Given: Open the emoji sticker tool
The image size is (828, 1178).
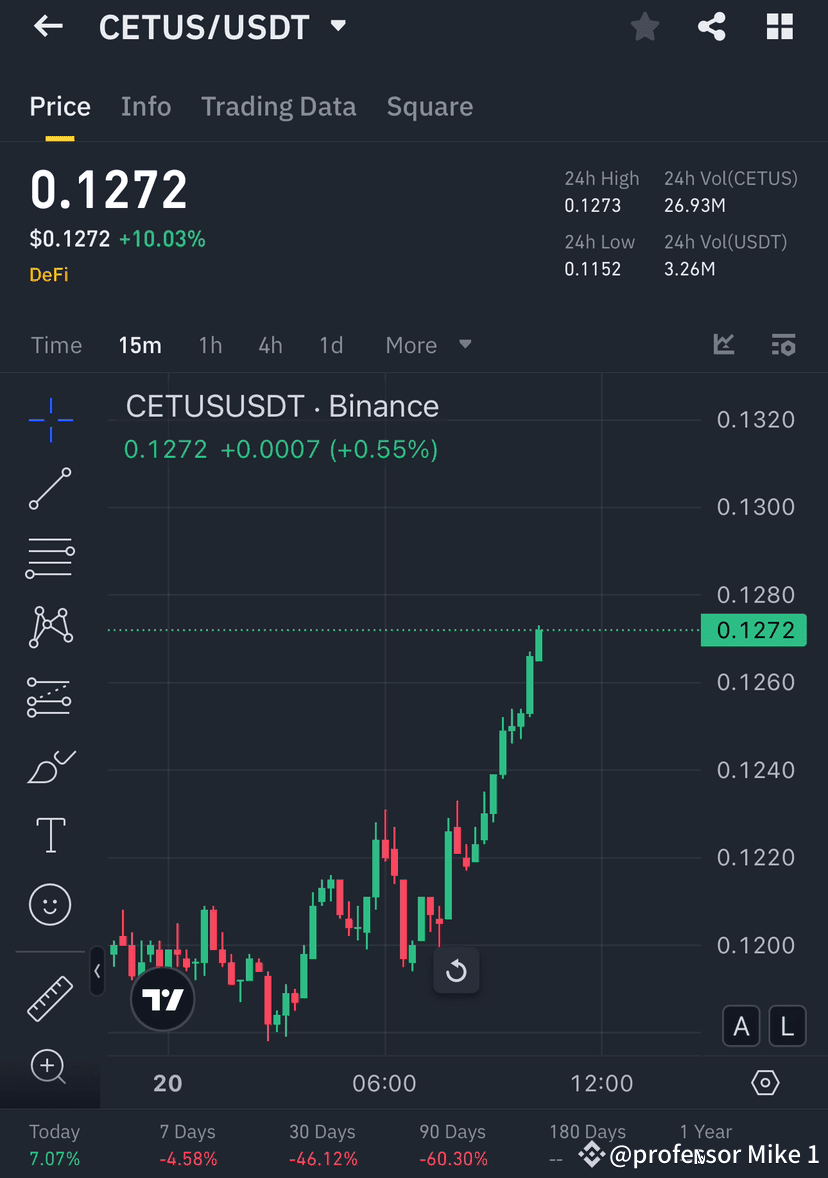Looking at the screenshot, I should point(49,903).
